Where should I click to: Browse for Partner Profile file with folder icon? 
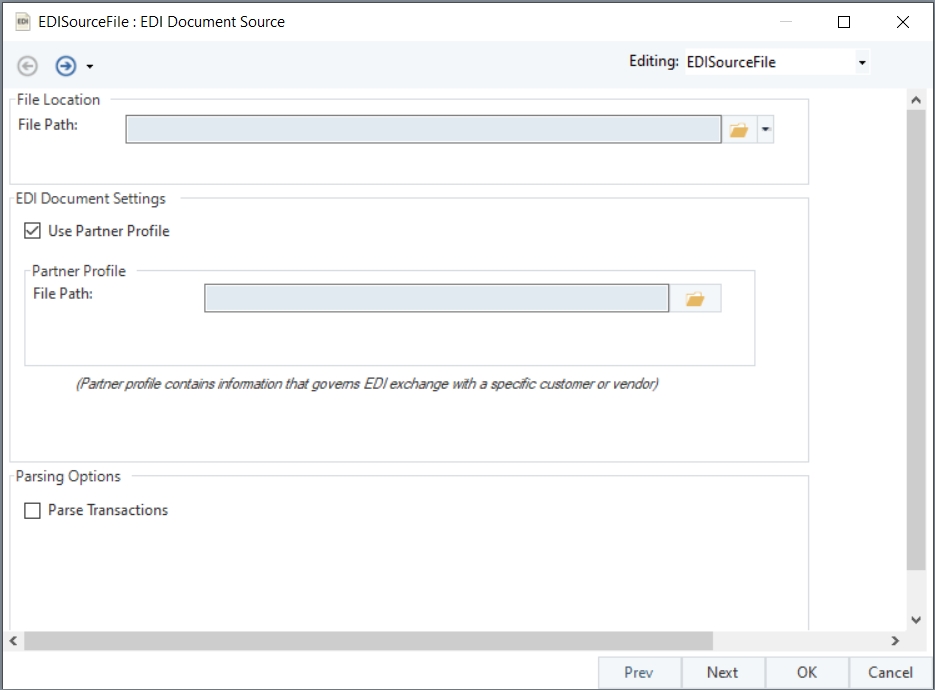695,298
